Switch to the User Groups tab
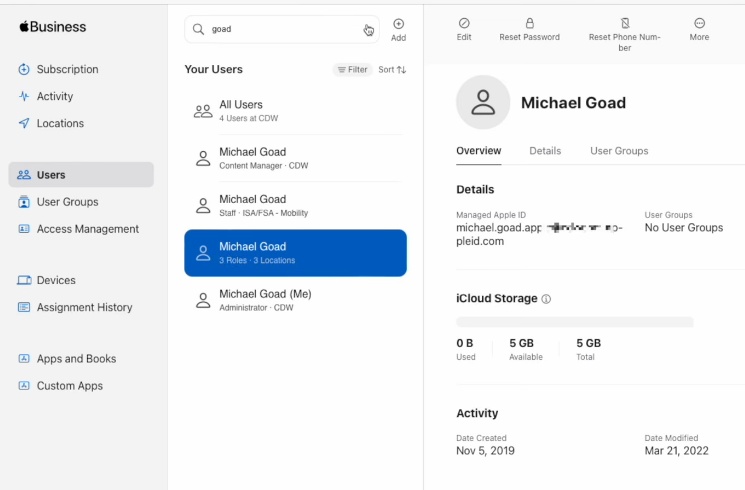The height and width of the screenshot is (490, 745). coord(619,151)
